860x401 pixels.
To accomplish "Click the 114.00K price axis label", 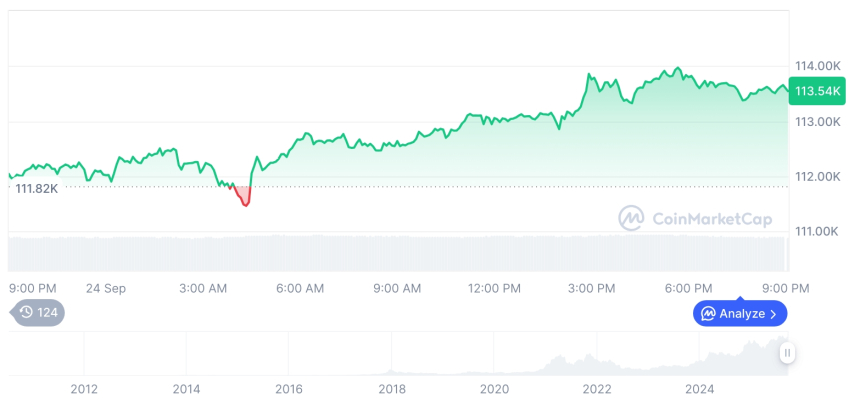I will pyautogui.click(x=817, y=66).
